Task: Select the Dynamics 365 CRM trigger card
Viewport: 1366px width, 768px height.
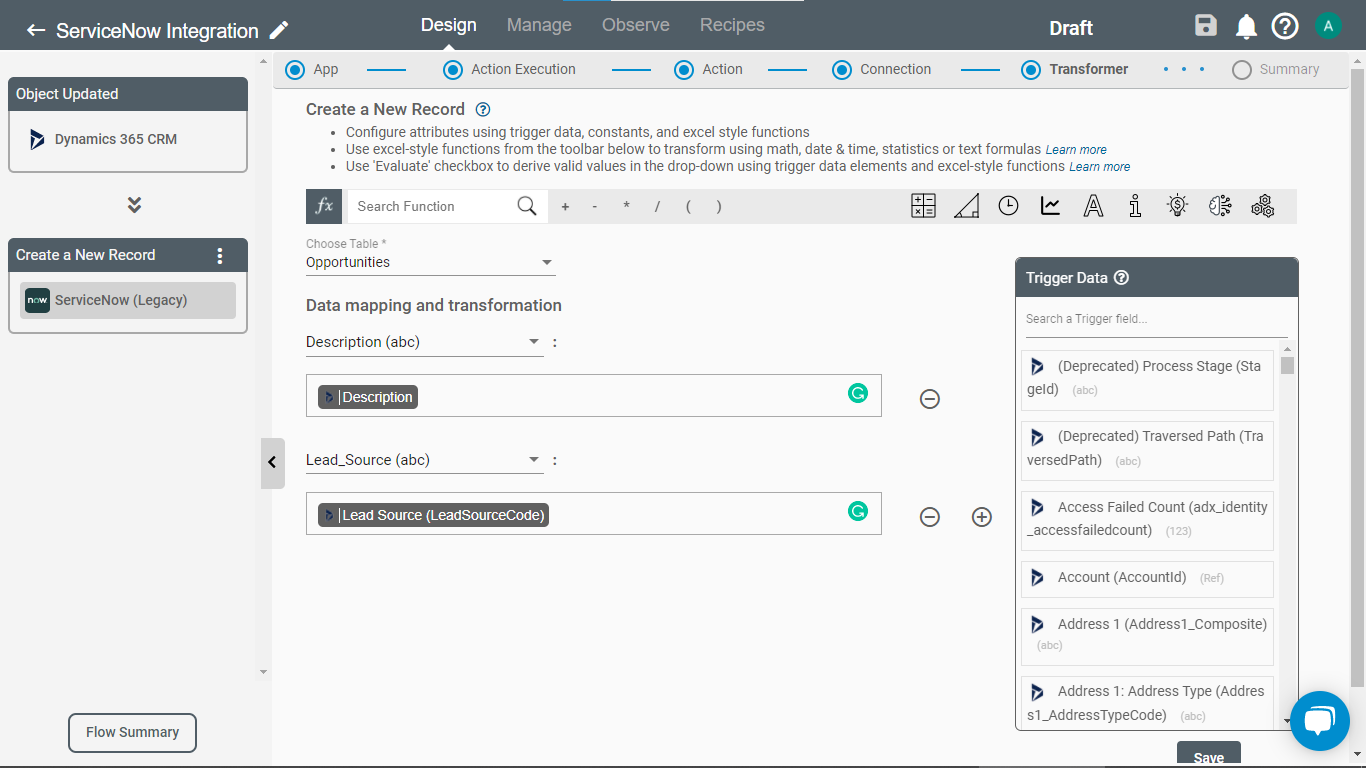Action: click(127, 141)
